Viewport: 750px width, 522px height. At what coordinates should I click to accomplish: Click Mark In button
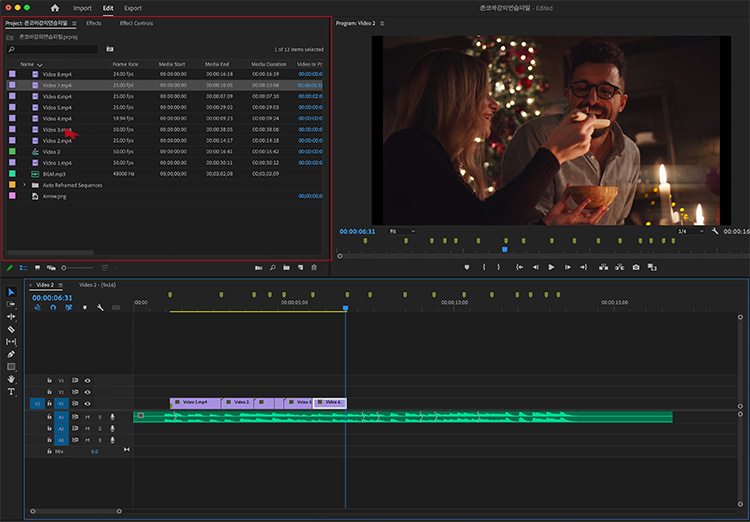point(484,267)
